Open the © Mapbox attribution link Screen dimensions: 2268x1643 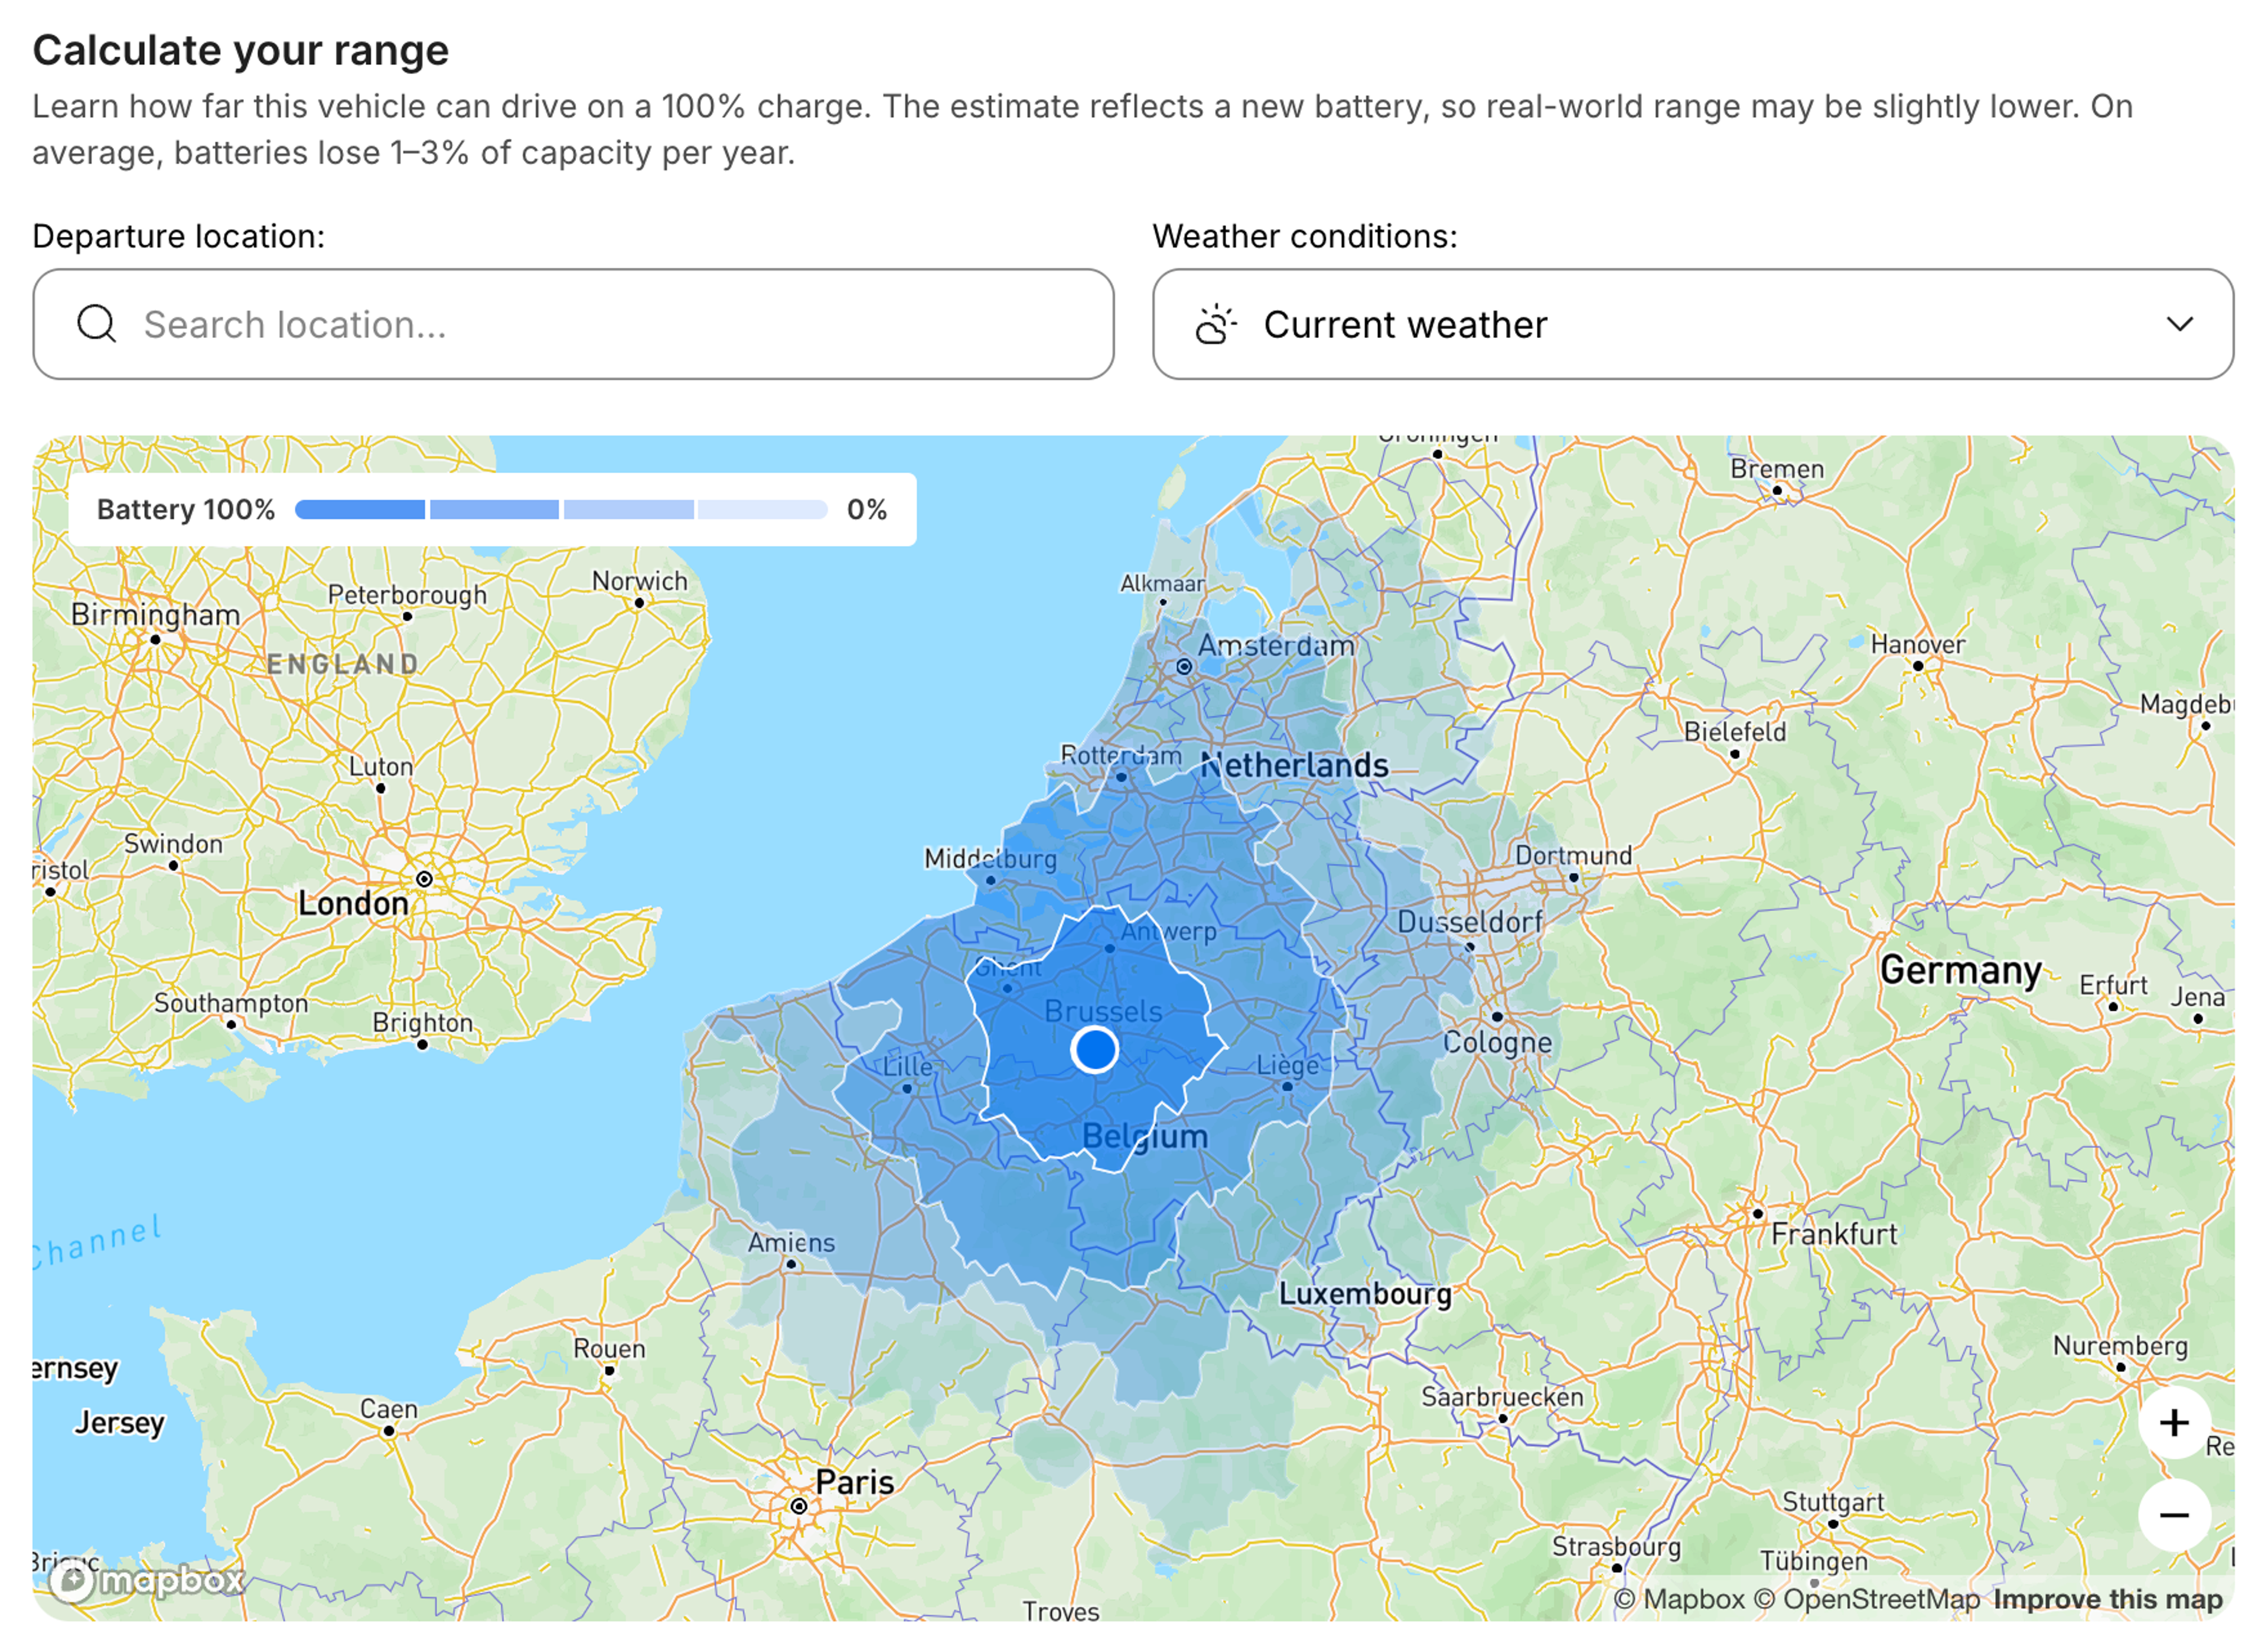tap(1679, 1599)
